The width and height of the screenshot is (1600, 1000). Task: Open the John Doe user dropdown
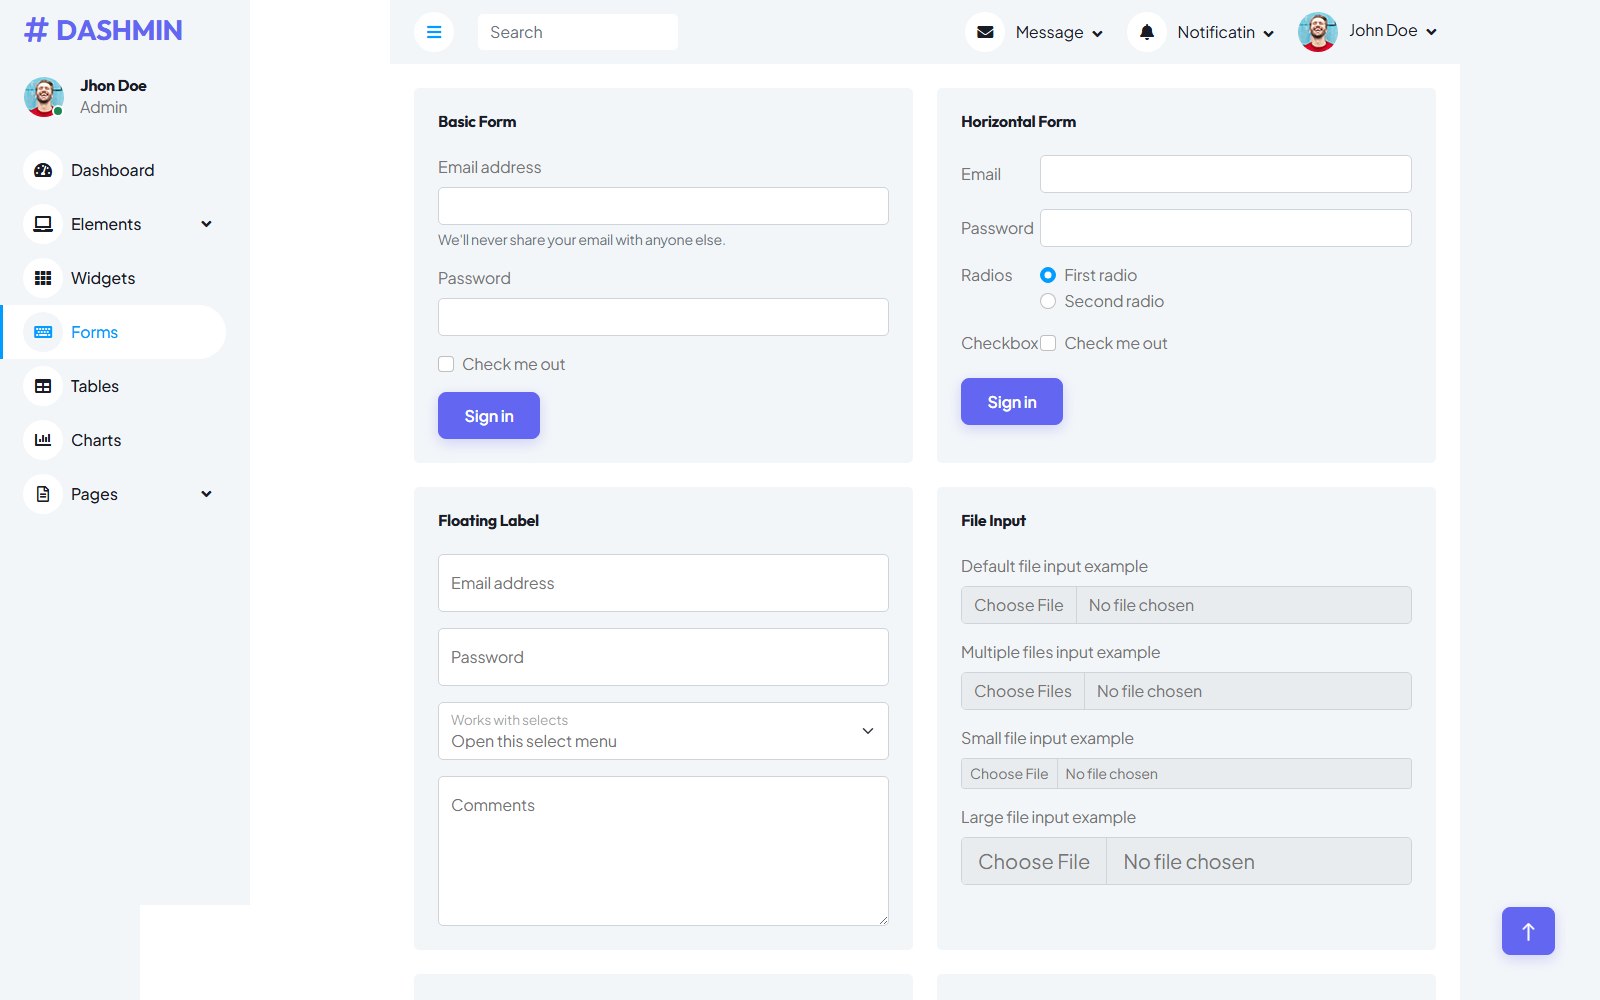pyautogui.click(x=1368, y=32)
